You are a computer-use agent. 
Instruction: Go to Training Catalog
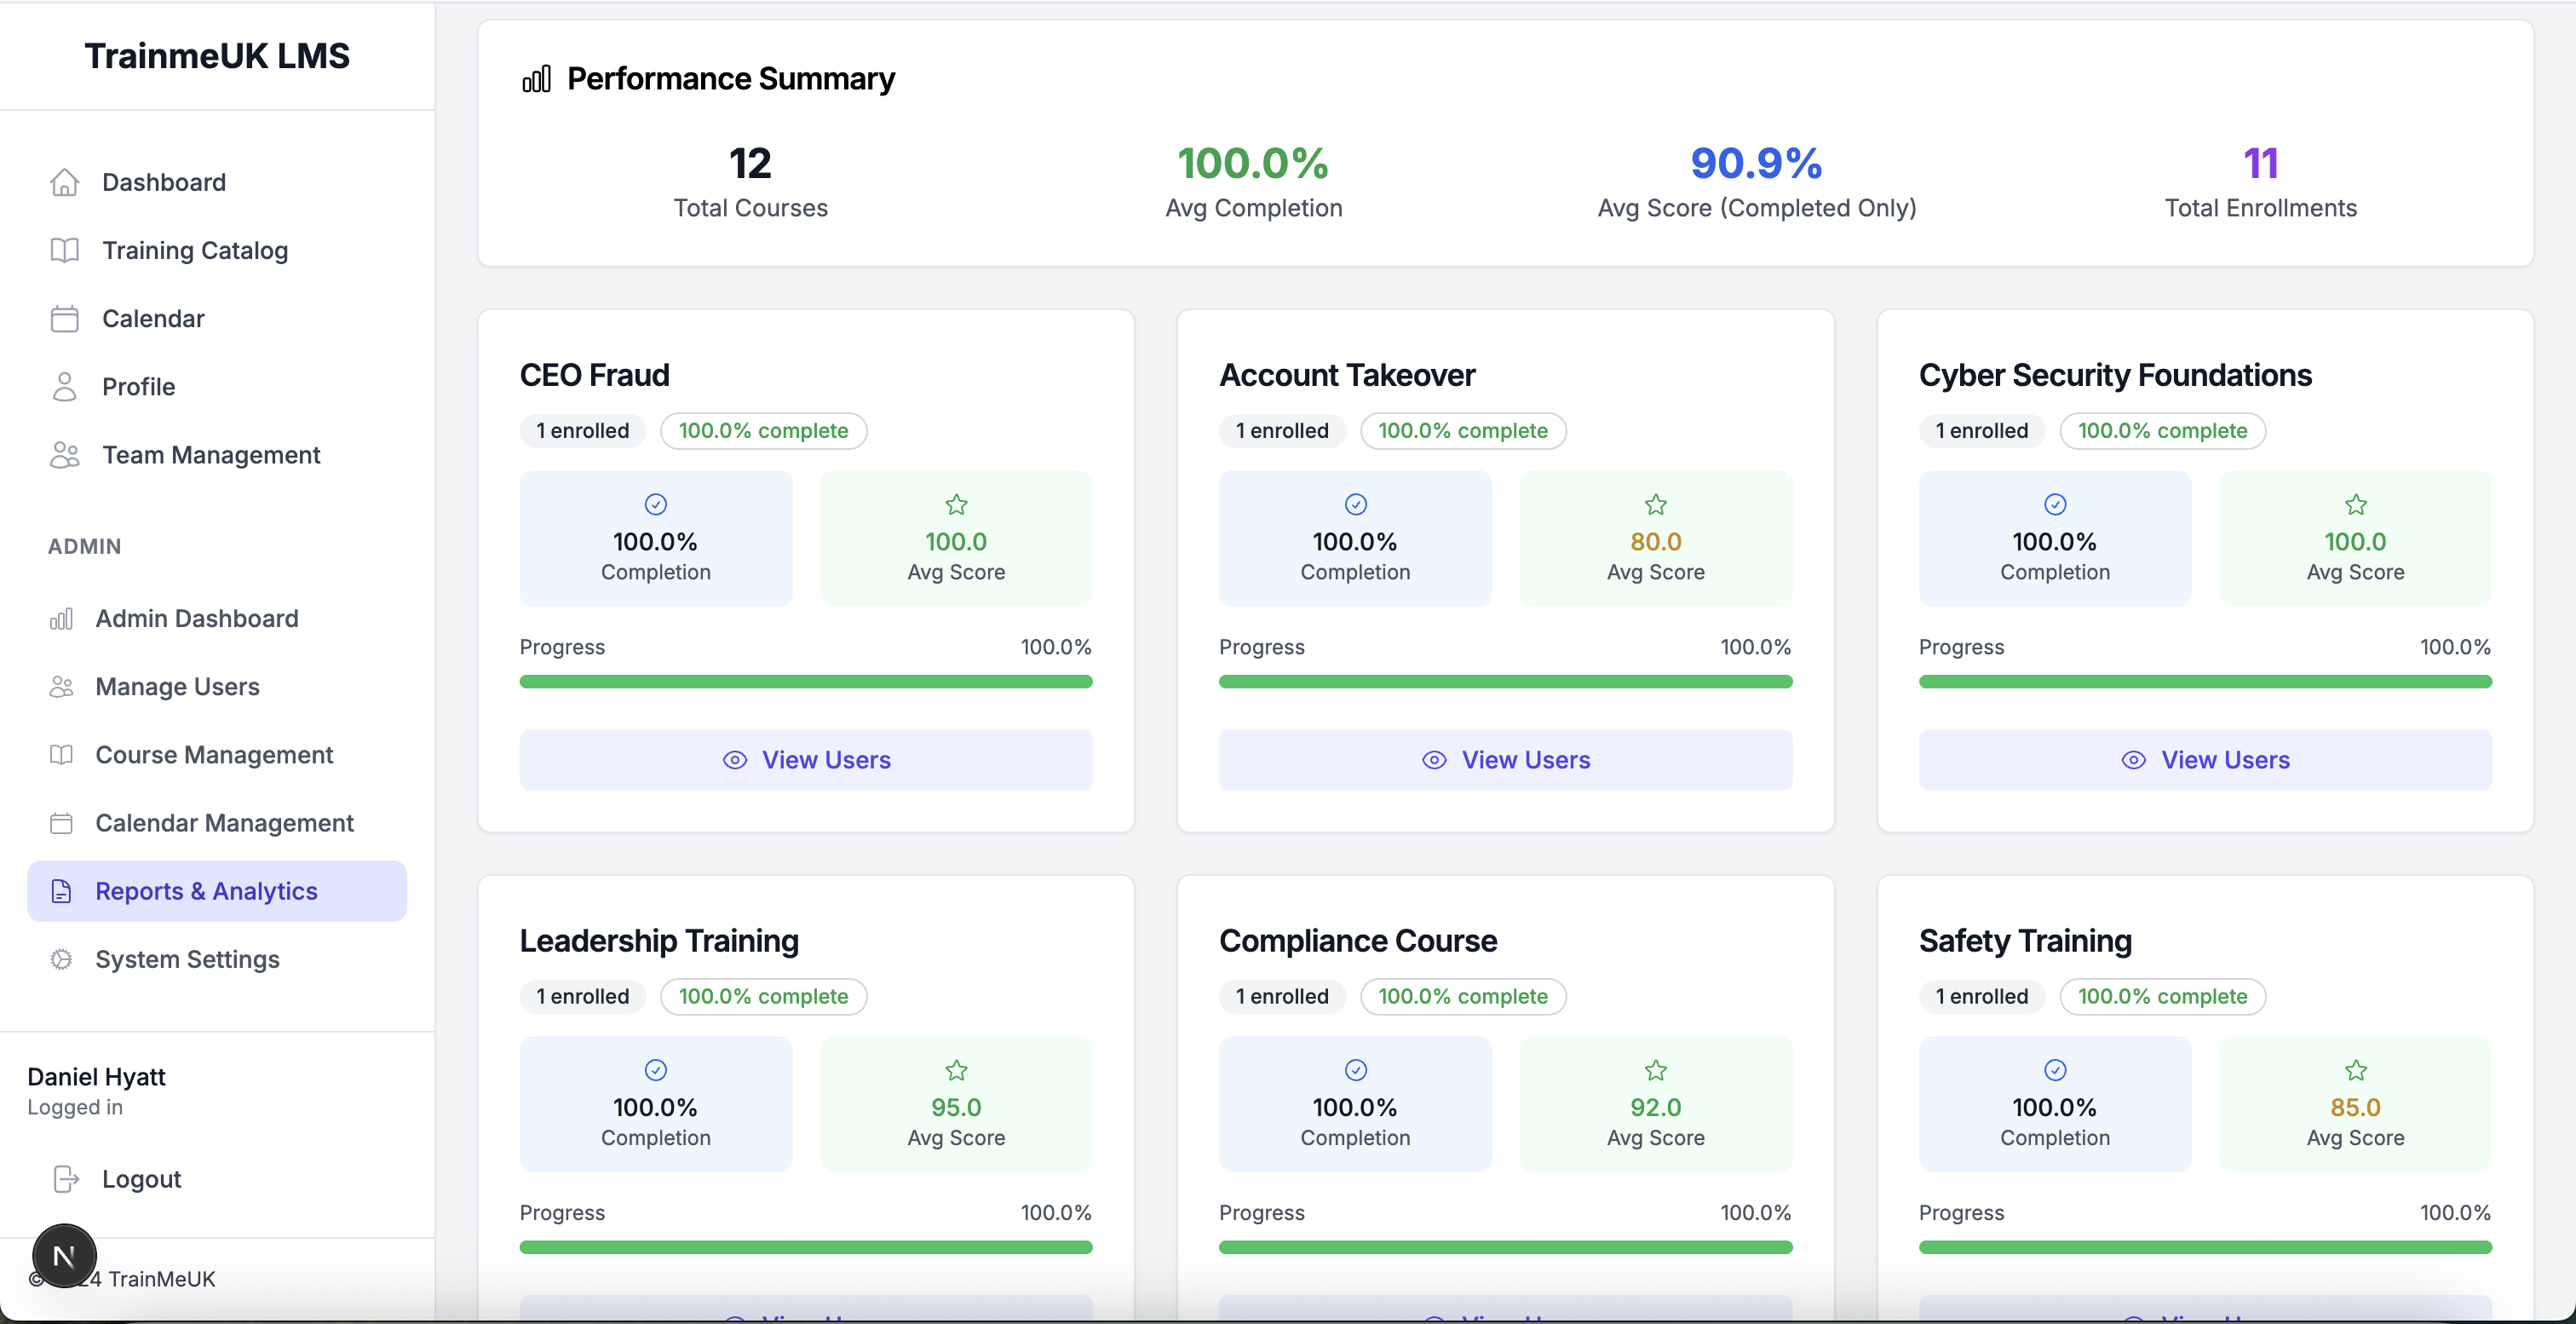tap(217, 251)
